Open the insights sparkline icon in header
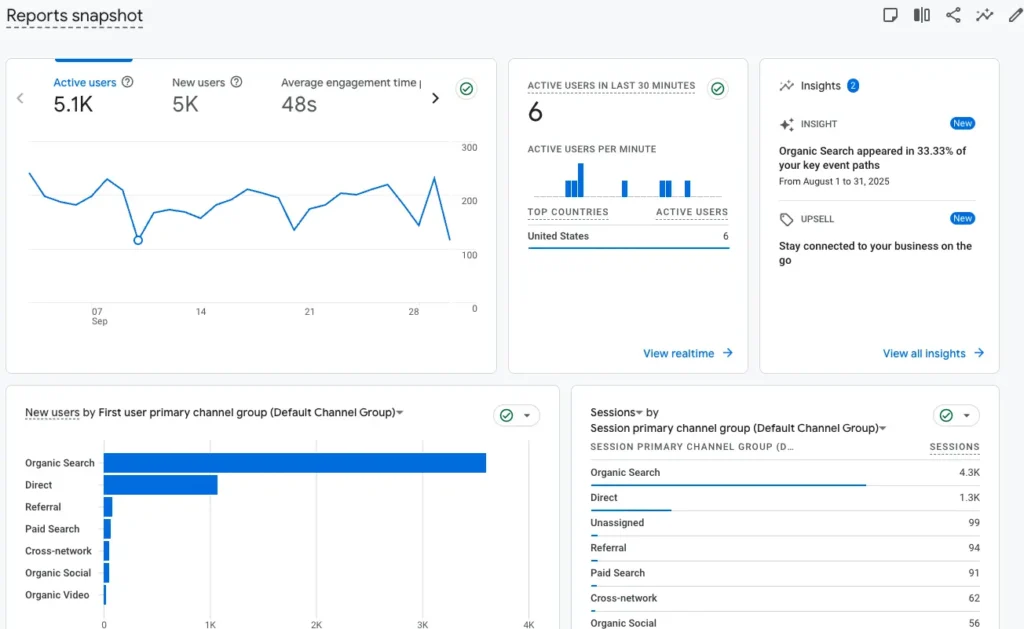1024x629 pixels. (985, 15)
